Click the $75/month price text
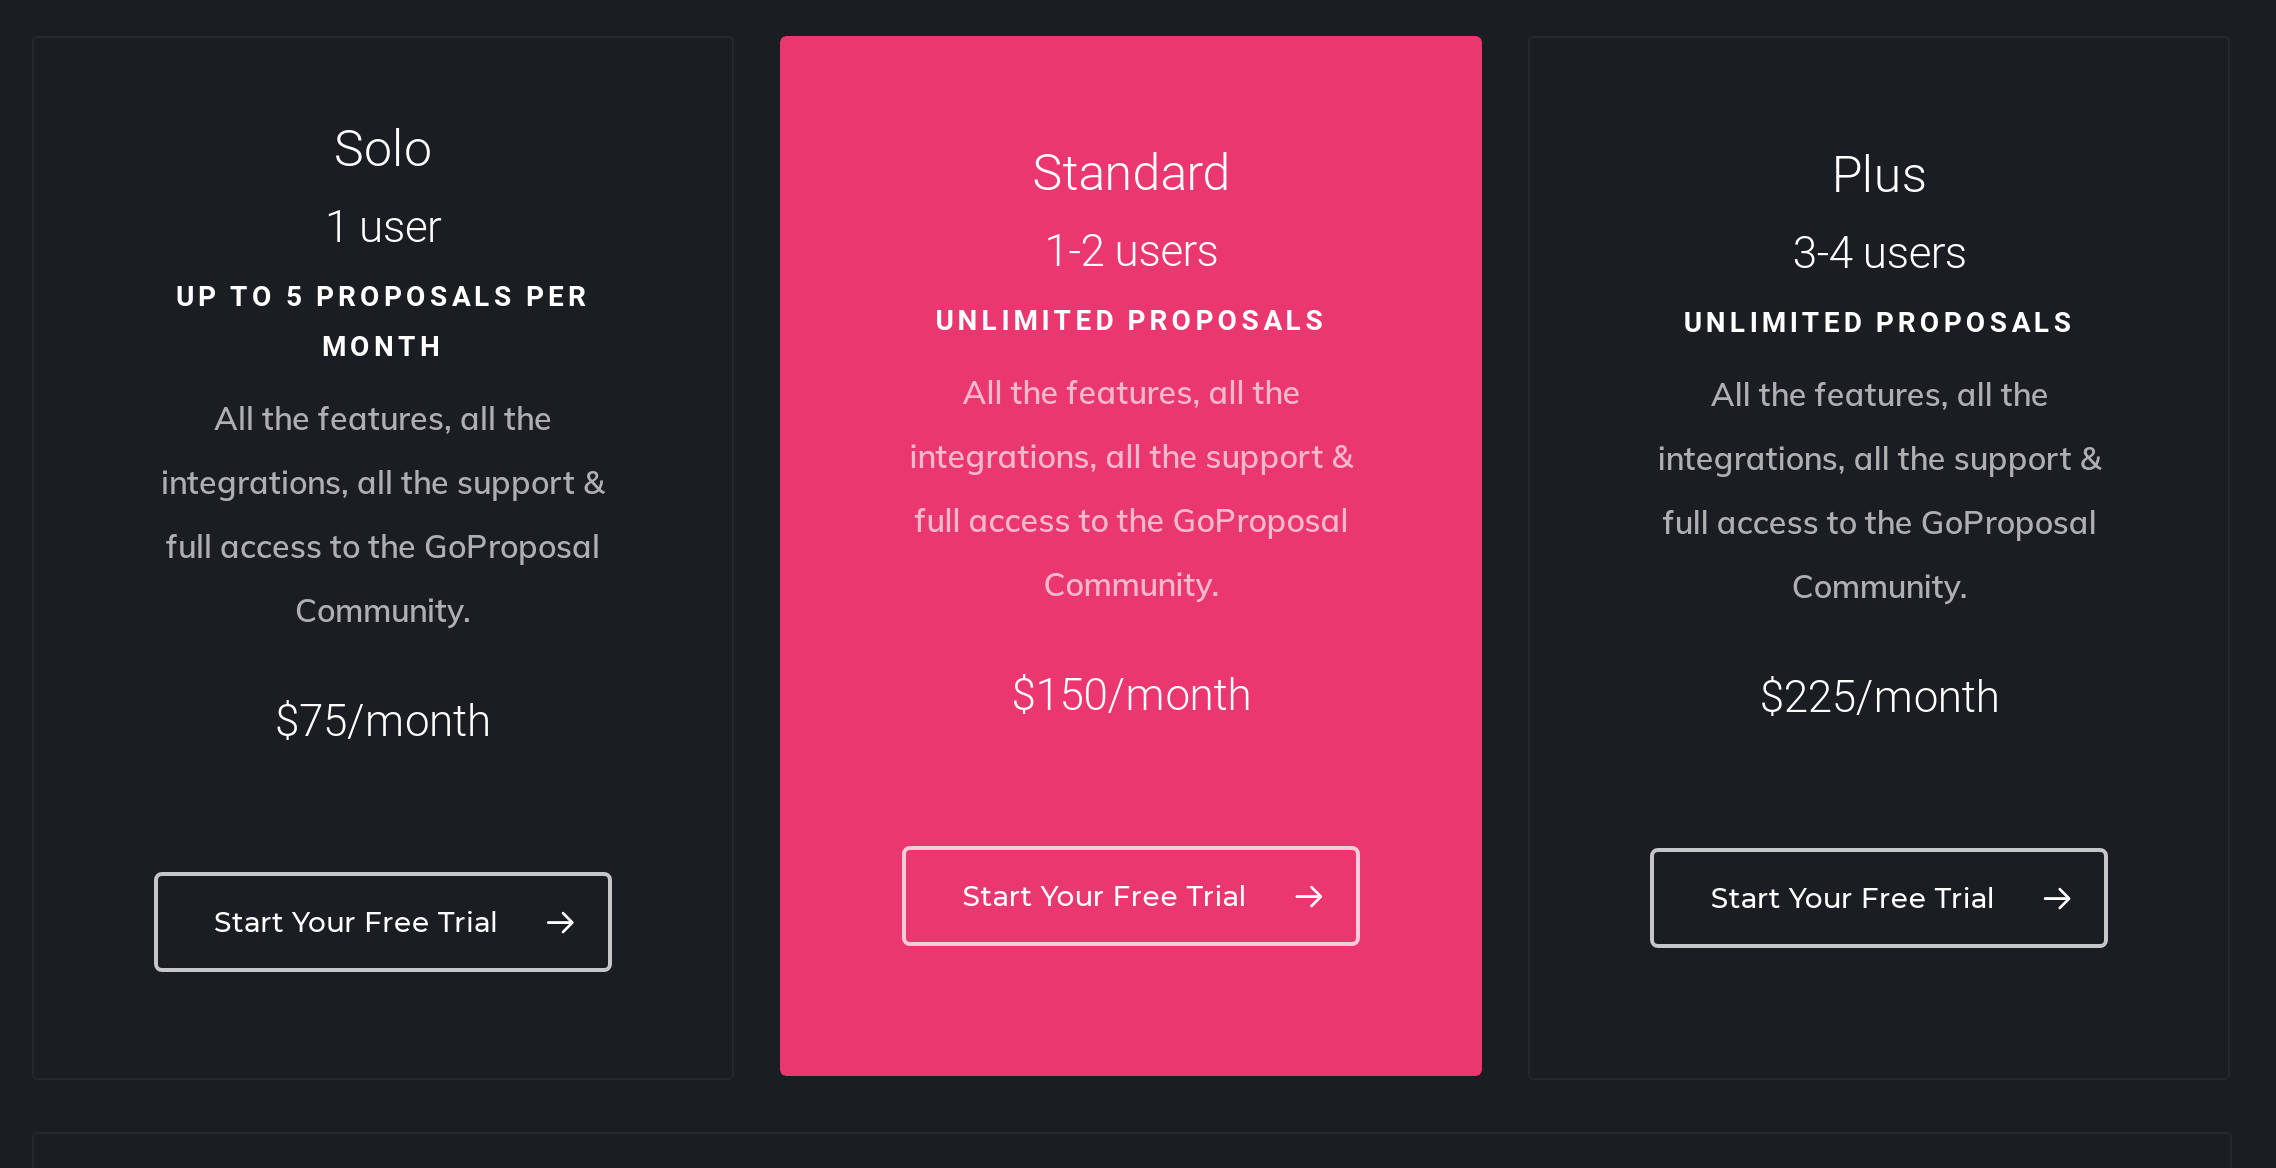Image resolution: width=2276 pixels, height=1168 pixels. coord(383,720)
